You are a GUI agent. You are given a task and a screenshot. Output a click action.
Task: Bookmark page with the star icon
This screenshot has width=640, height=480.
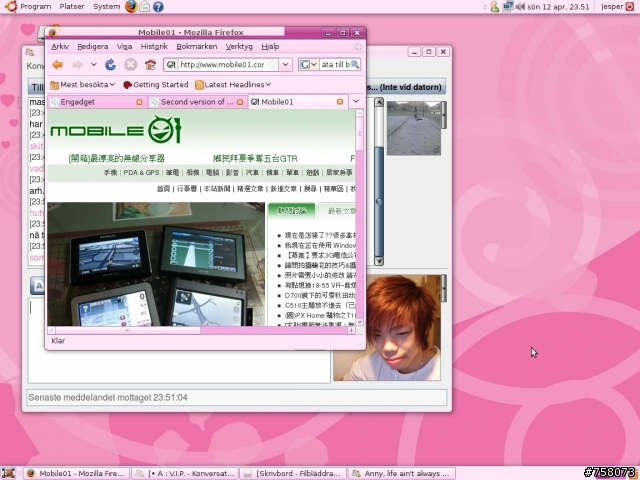(x=273, y=64)
